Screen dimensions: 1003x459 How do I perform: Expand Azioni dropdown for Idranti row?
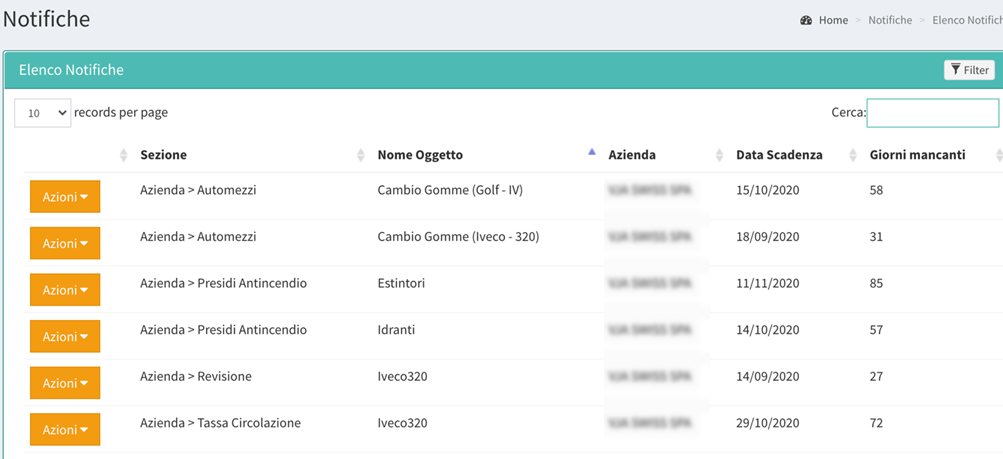pos(65,337)
